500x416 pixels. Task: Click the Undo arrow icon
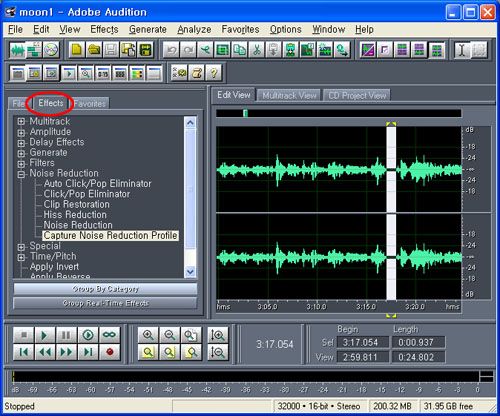(x=171, y=50)
